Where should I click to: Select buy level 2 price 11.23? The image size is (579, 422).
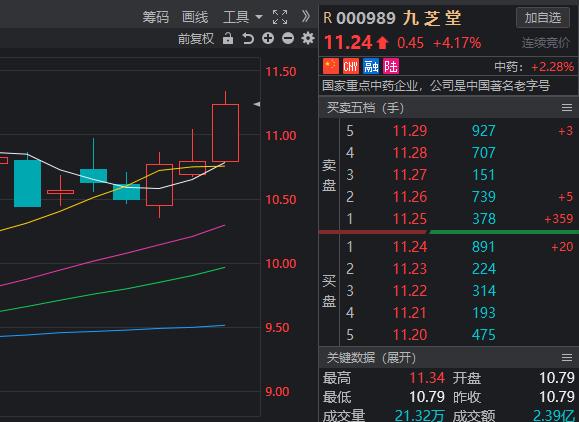410,269
